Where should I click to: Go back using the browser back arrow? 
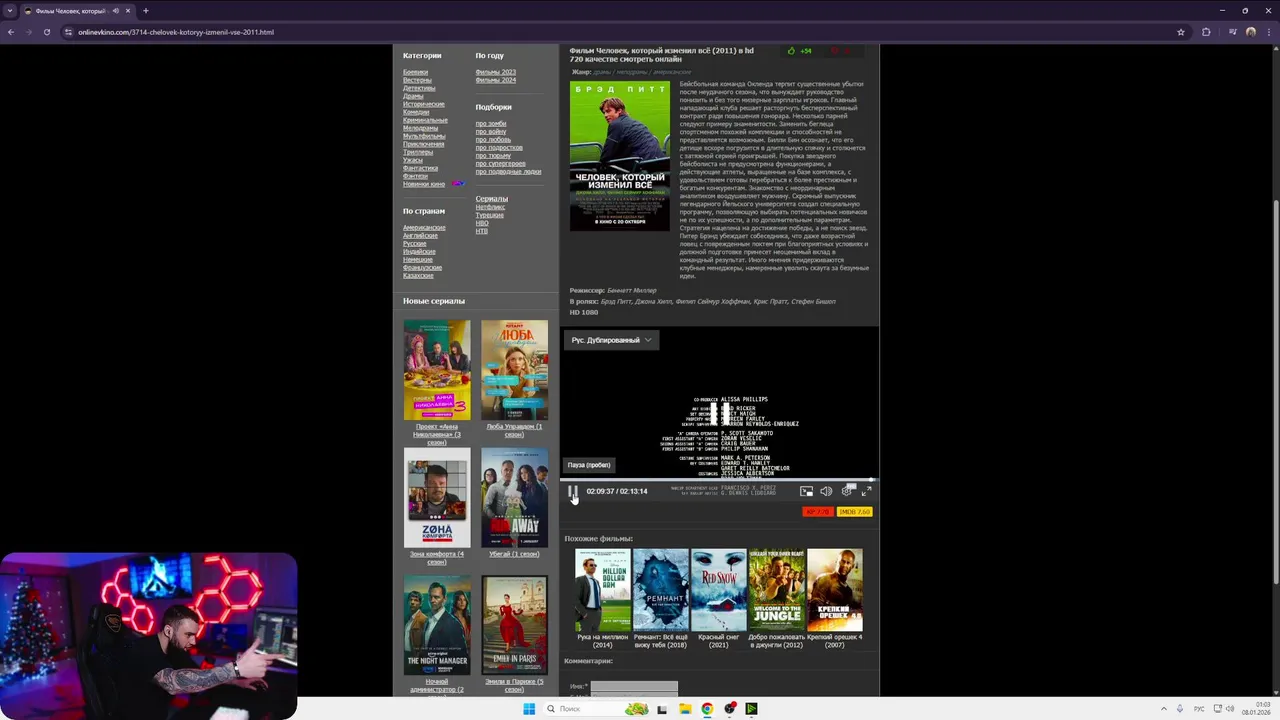tap(11, 32)
